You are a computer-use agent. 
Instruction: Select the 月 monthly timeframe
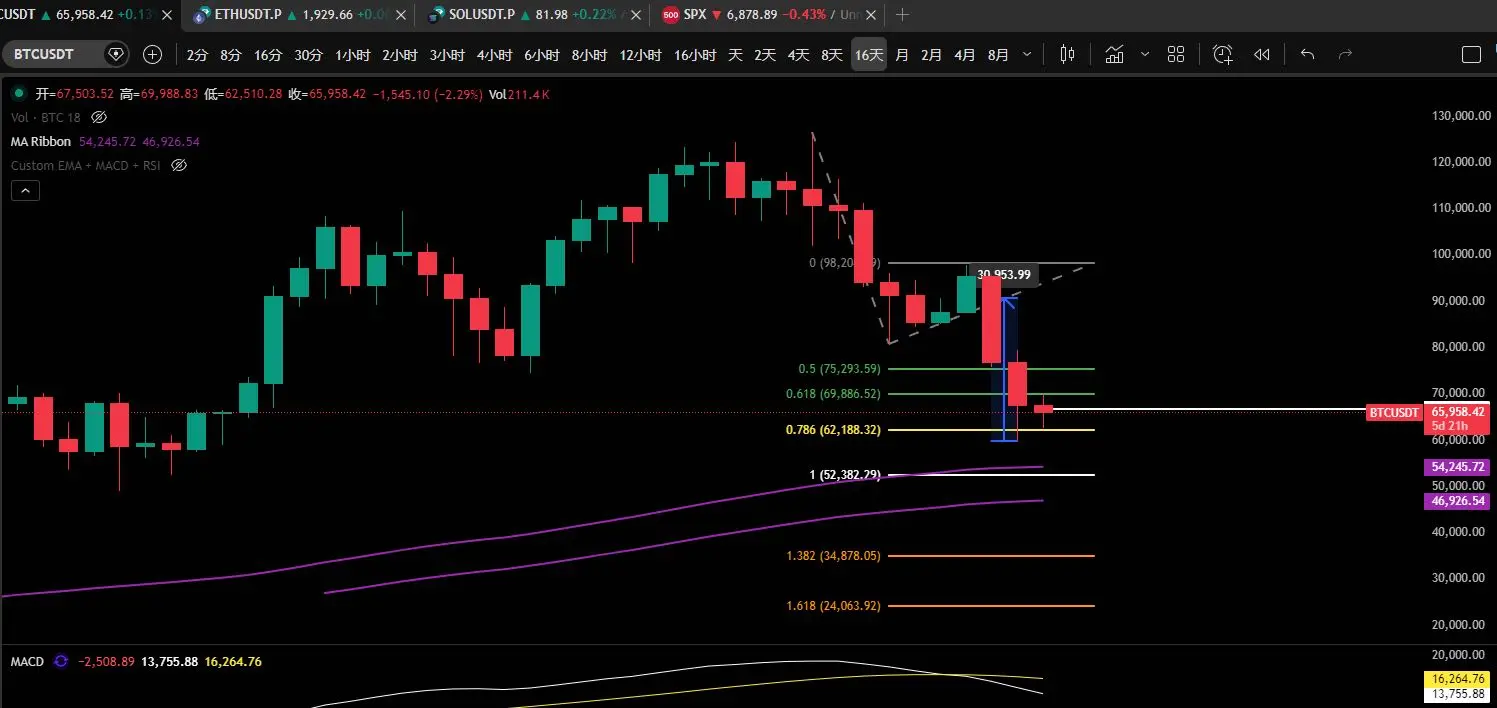[x=902, y=55]
